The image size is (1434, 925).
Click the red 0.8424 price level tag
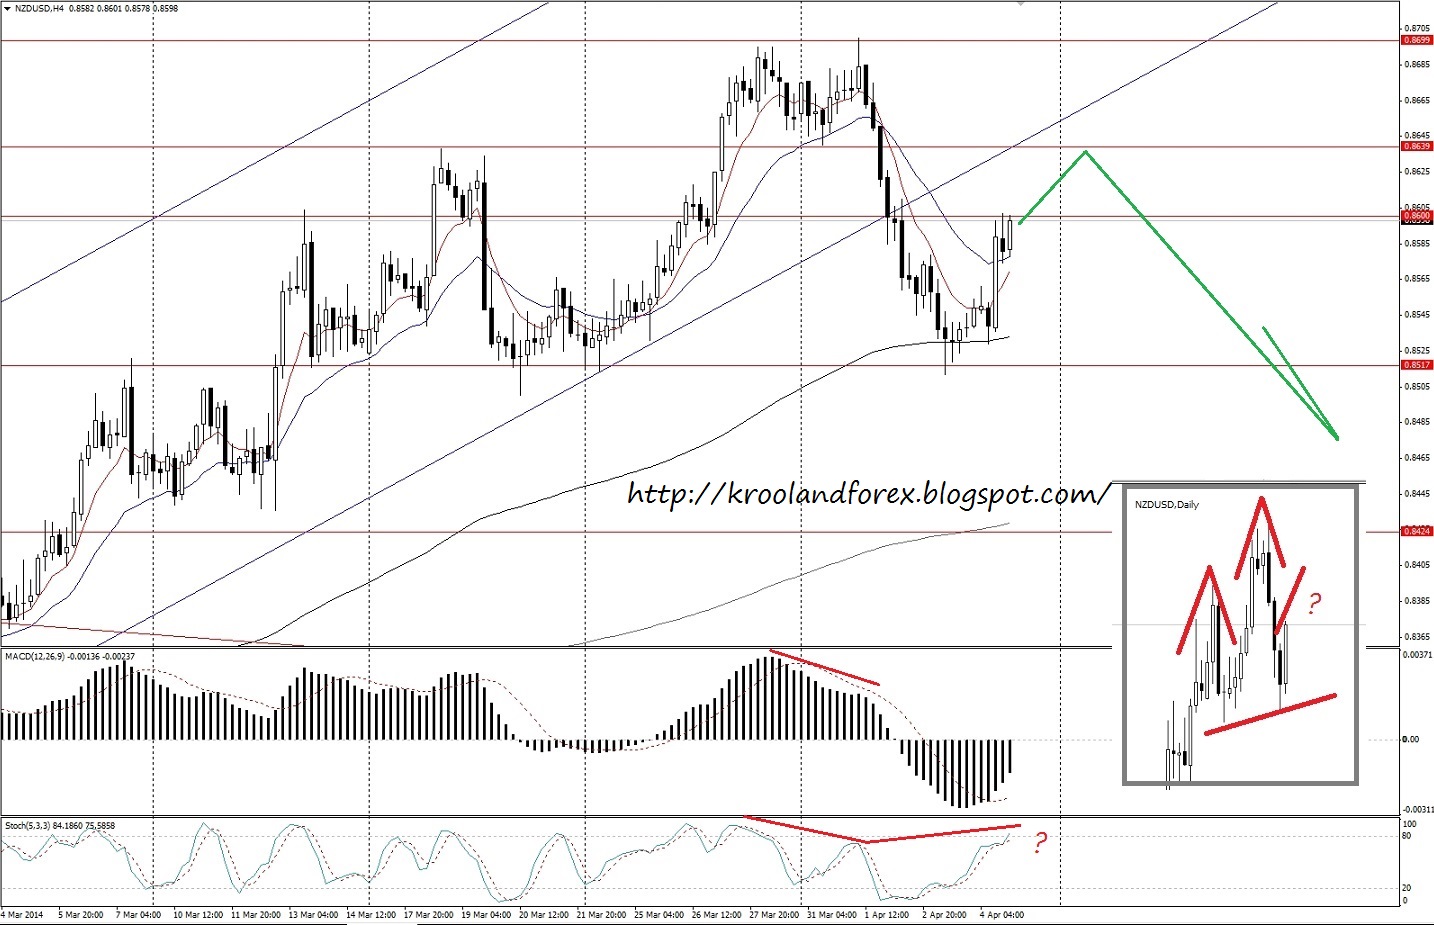(x=1417, y=531)
